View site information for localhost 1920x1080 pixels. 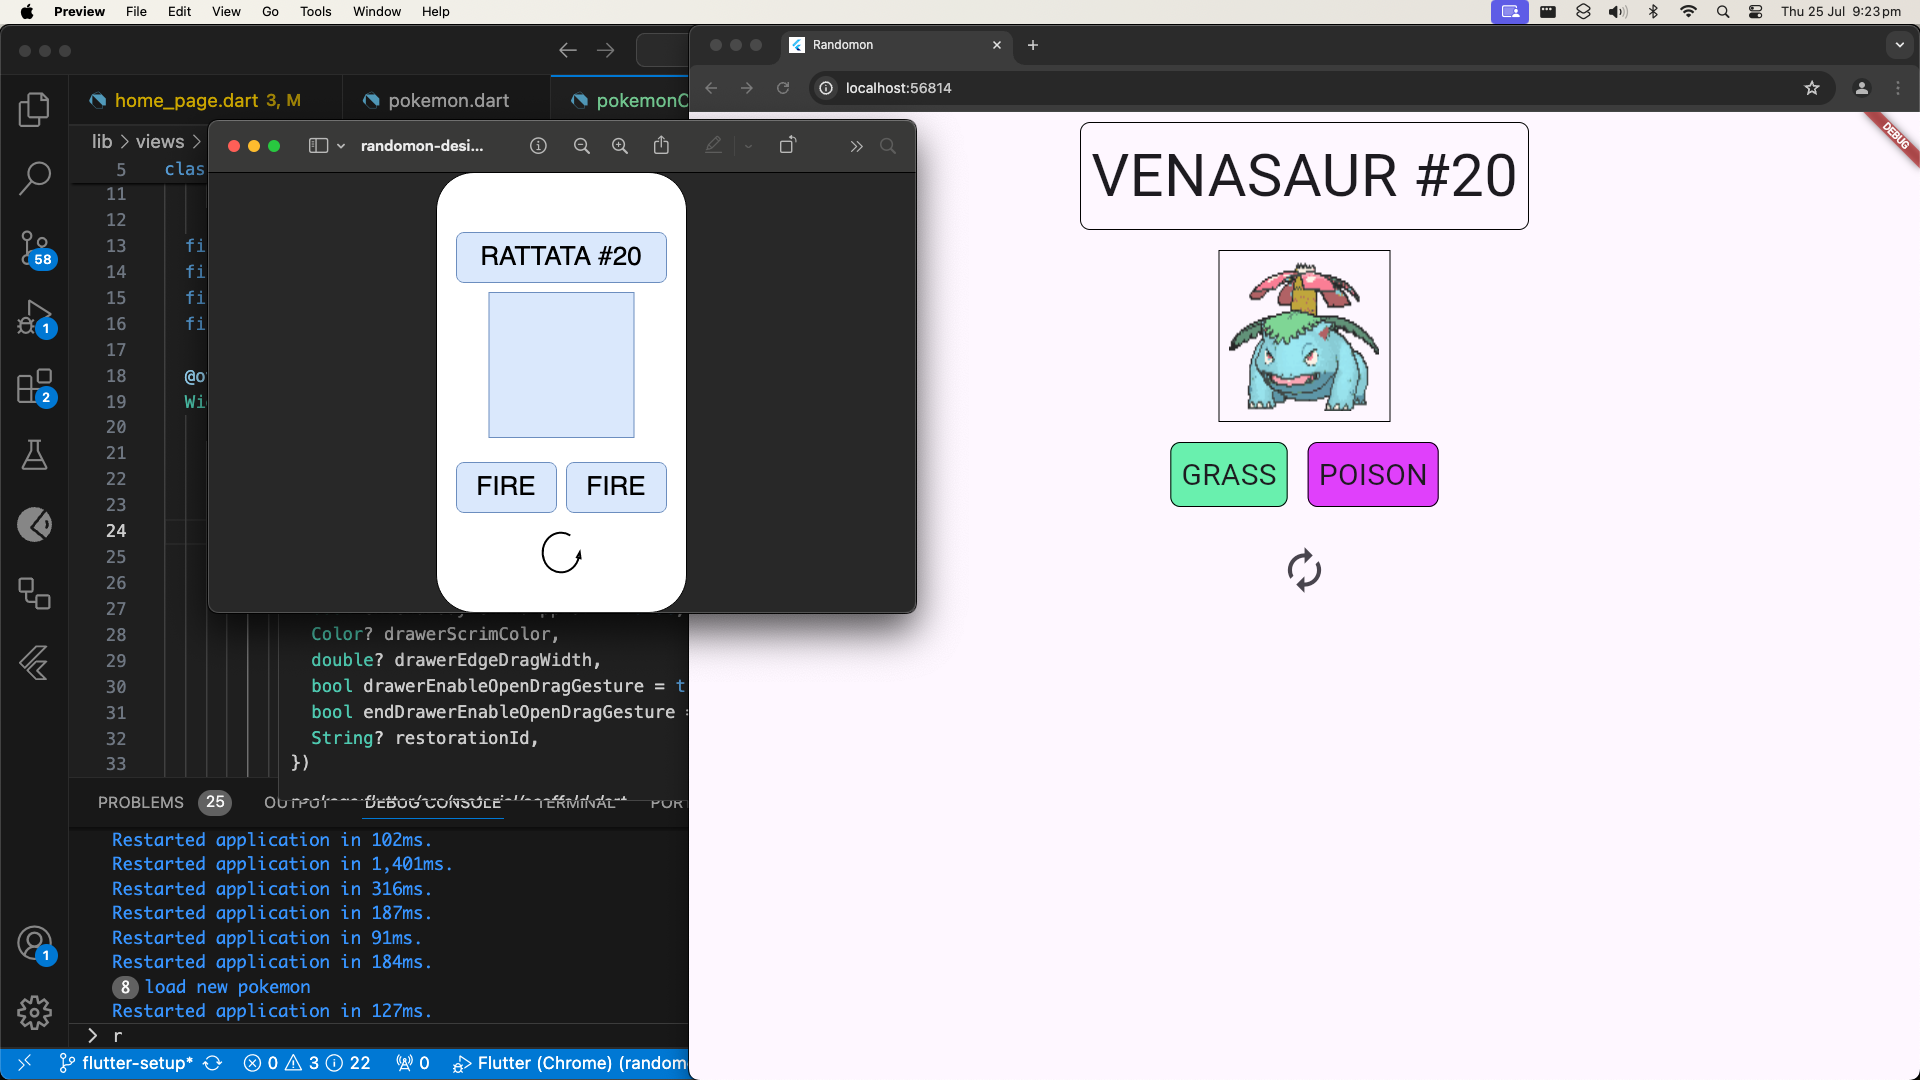pyautogui.click(x=826, y=88)
